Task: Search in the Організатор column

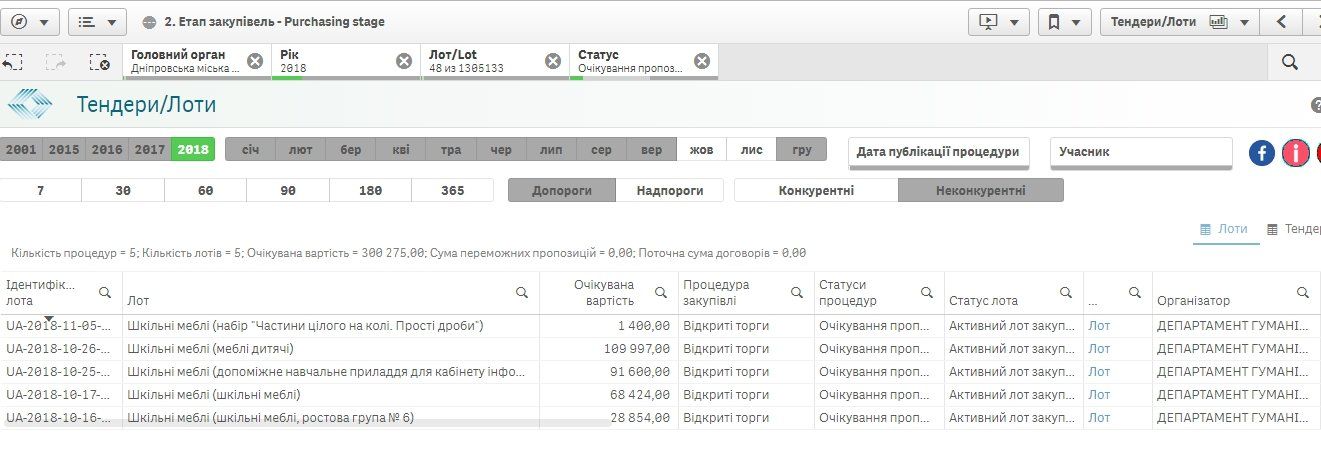Action: click(x=1303, y=292)
